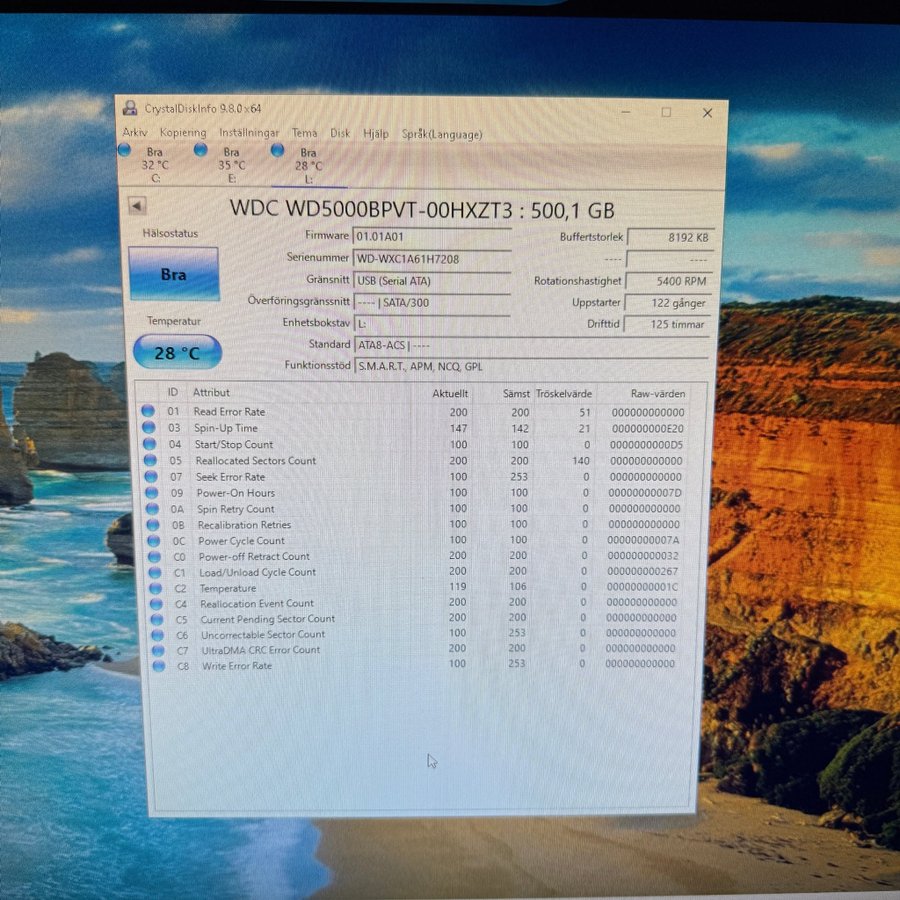The image size is (900, 900).
Task: Click the status orb beside Reallocated Sectors Count
Action: tap(149, 461)
